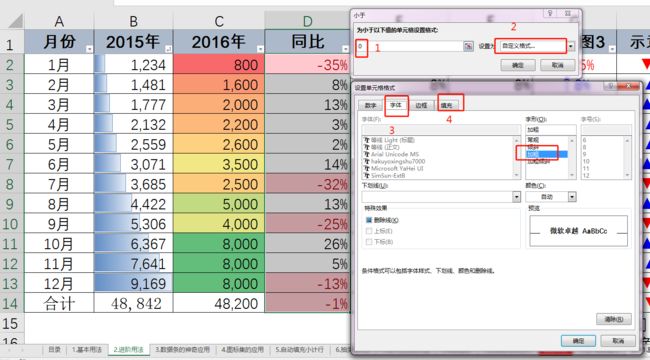
Task: Open the 5.自动填充小计行 sheet tab
Action: 299,350
